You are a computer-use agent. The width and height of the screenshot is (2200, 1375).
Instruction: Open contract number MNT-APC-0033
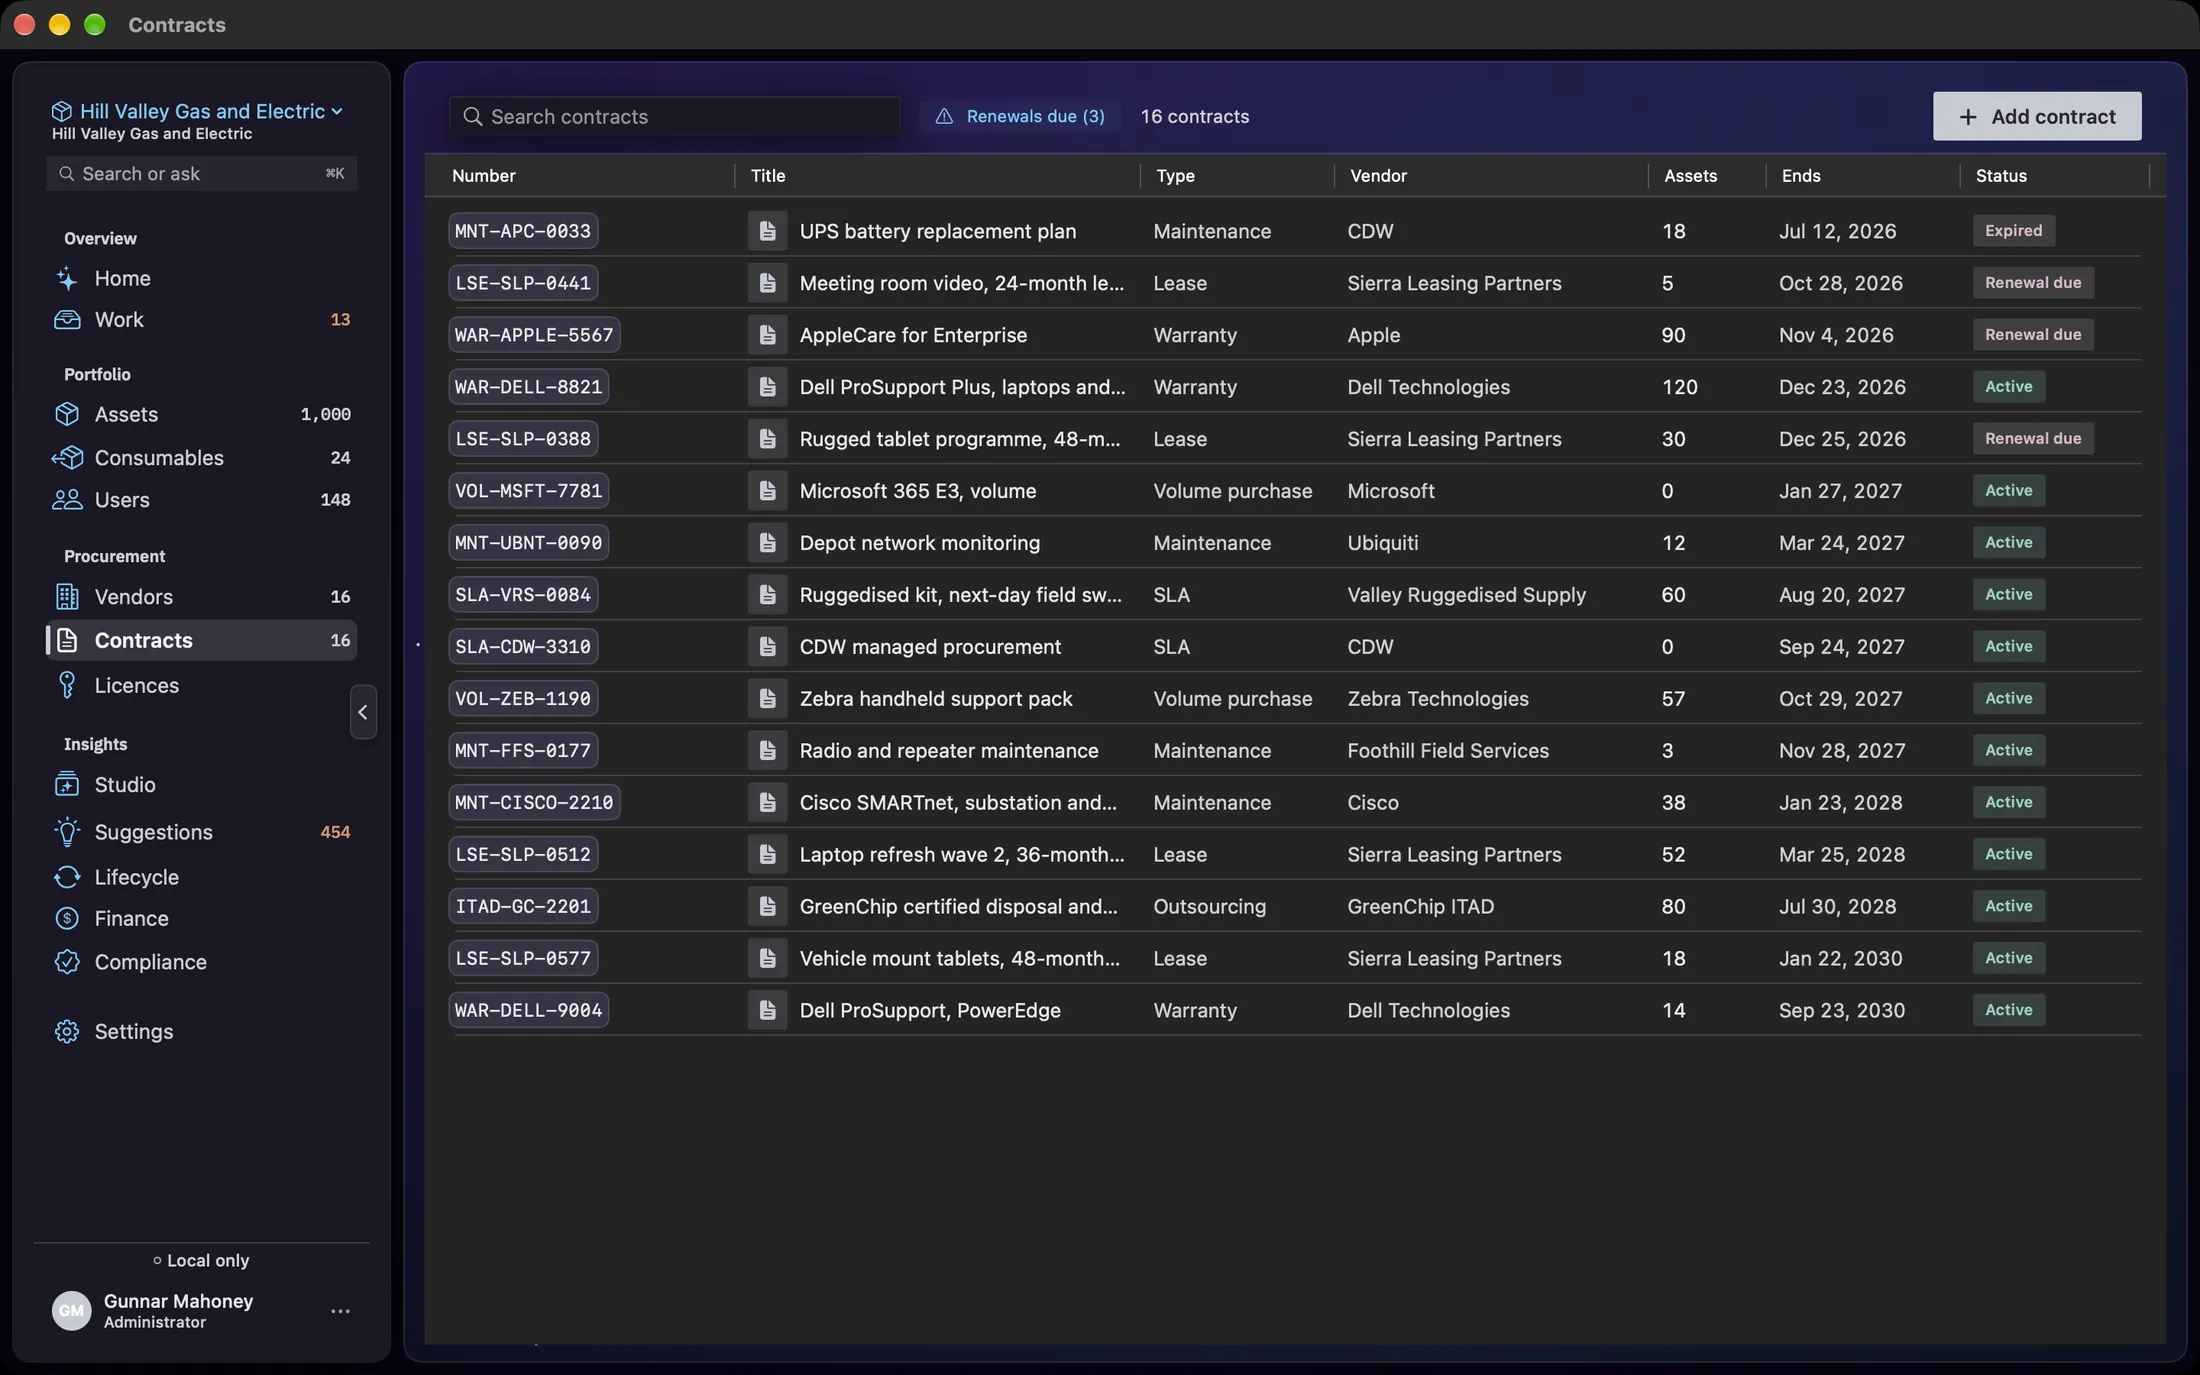coord(523,231)
